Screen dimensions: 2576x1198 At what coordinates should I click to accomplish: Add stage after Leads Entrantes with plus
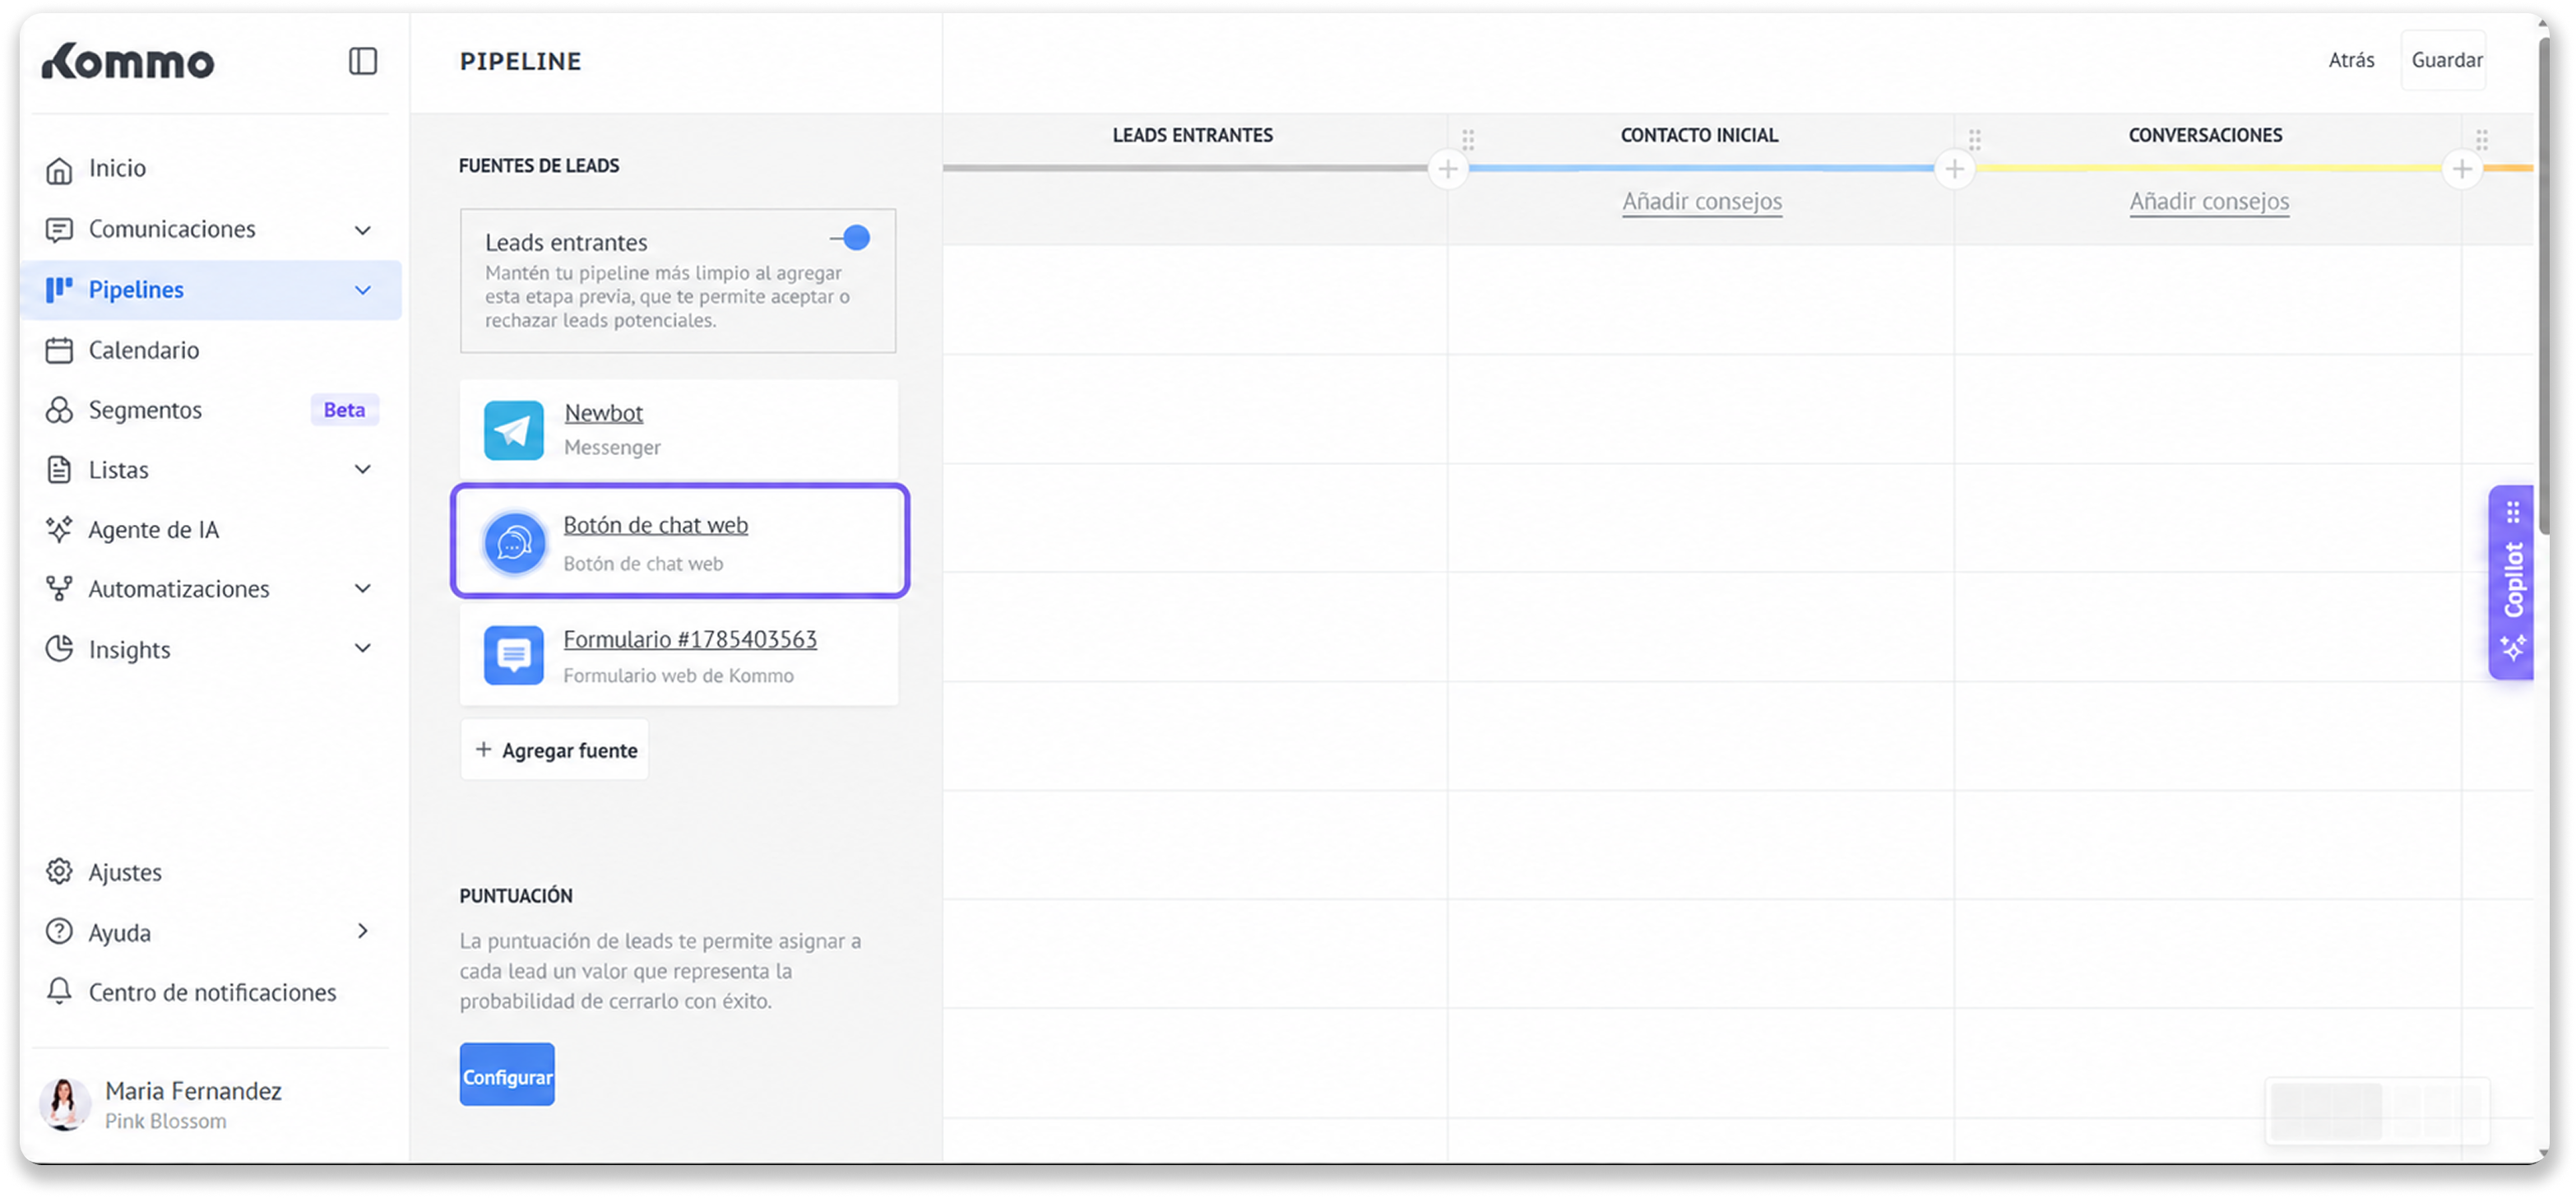tap(1448, 169)
